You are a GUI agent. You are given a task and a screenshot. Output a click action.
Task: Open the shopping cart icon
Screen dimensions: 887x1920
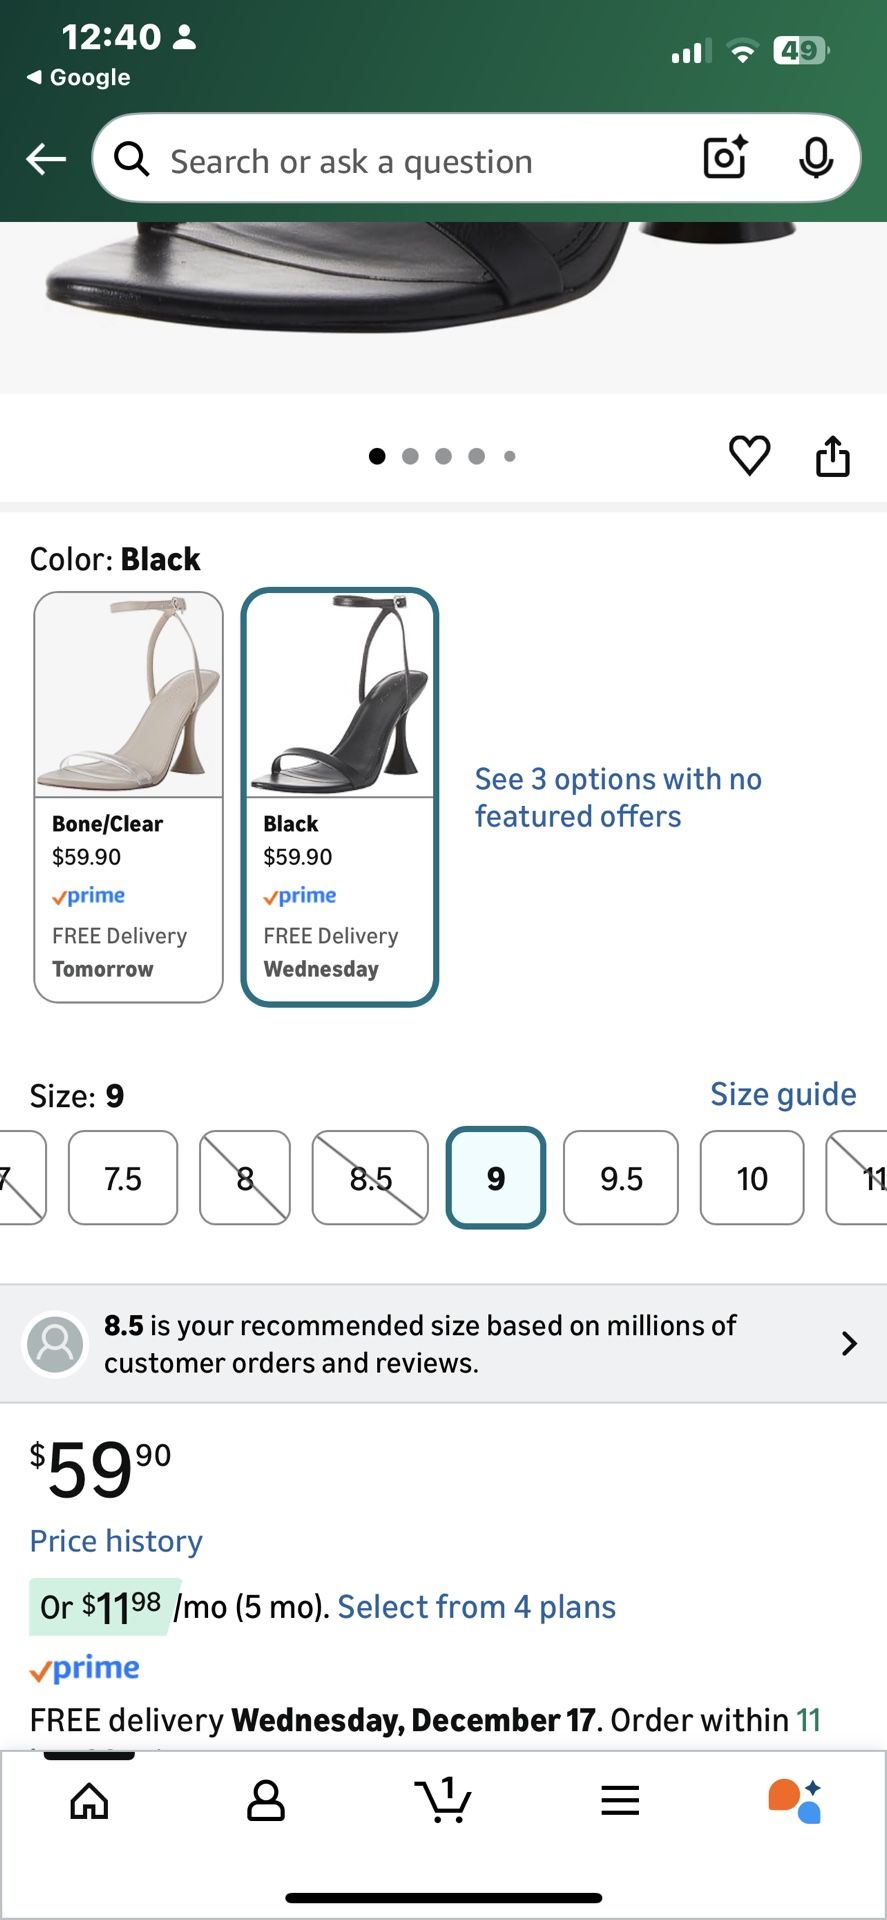click(443, 1800)
